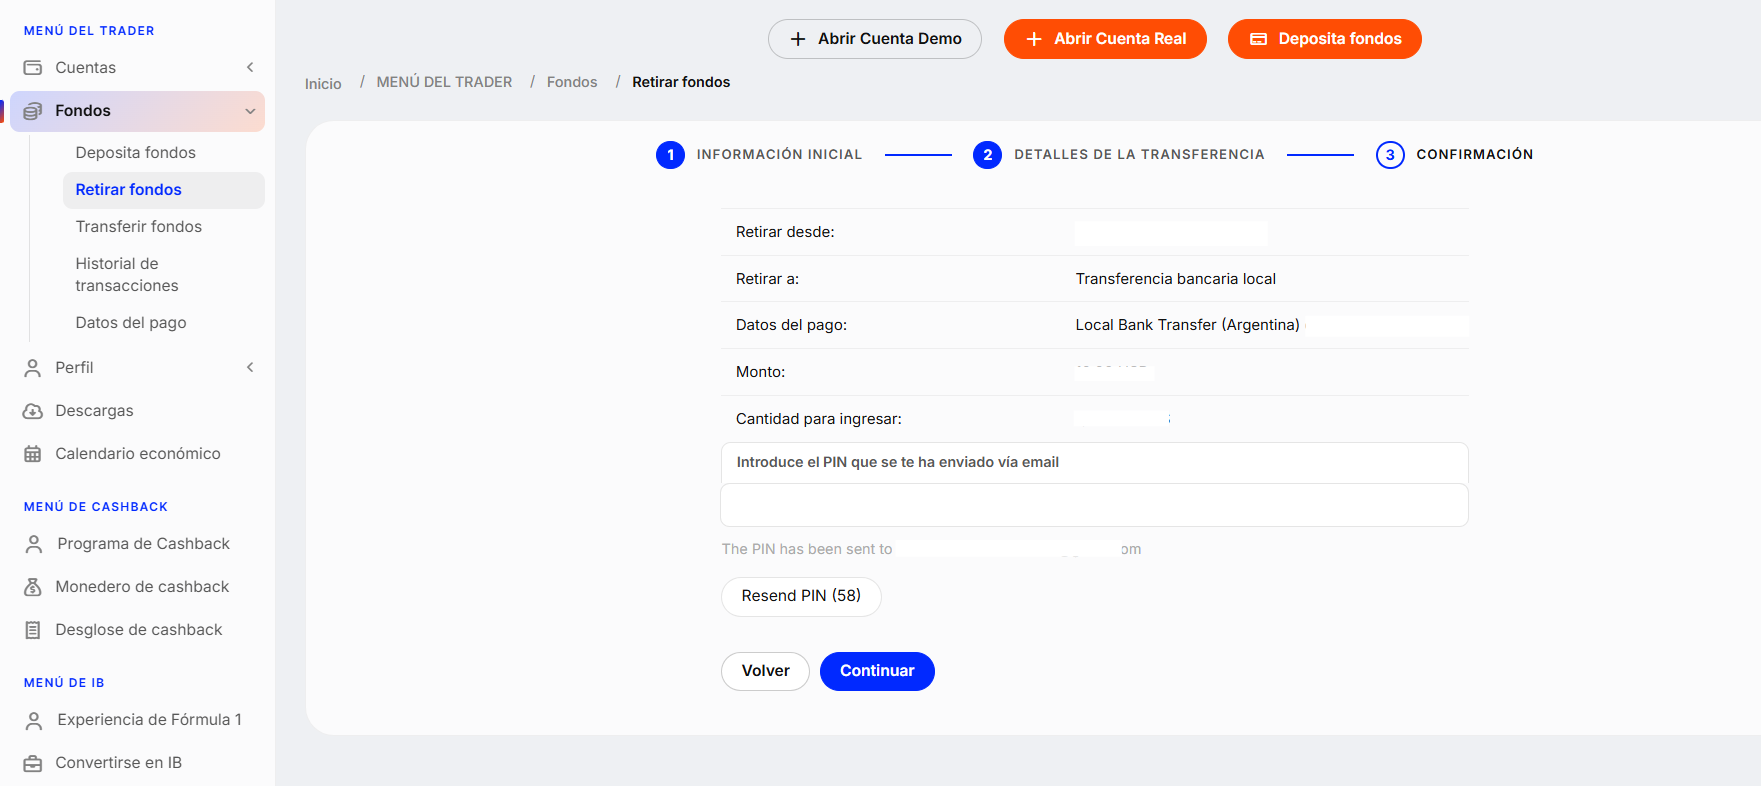The width and height of the screenshot is (1761, 786).
Task: Open Transferir fondos from the submenu
Action: coord(139,227)
